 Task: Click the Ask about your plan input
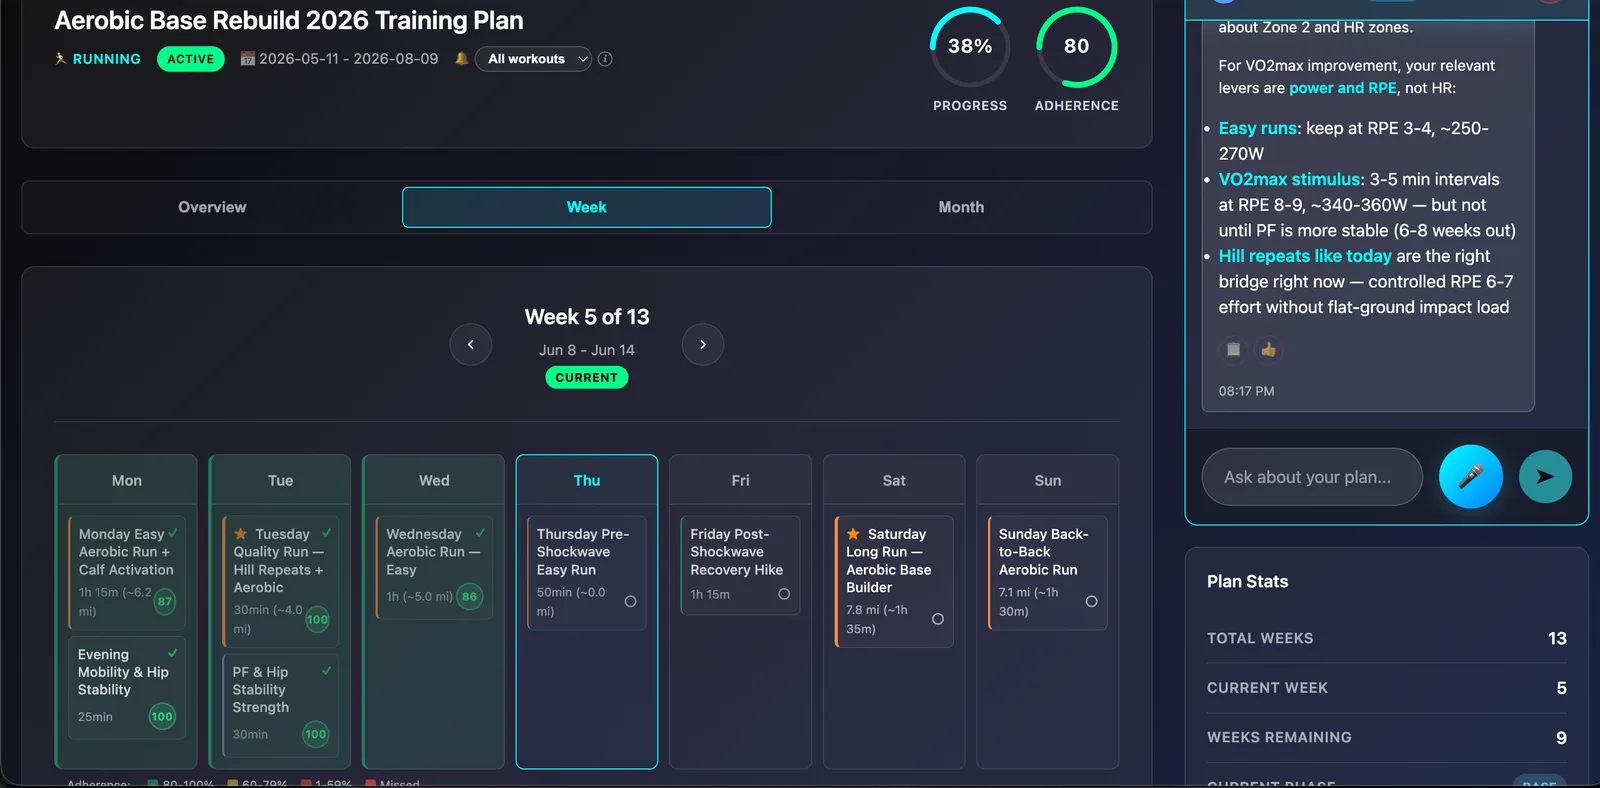click(1312, 477)
